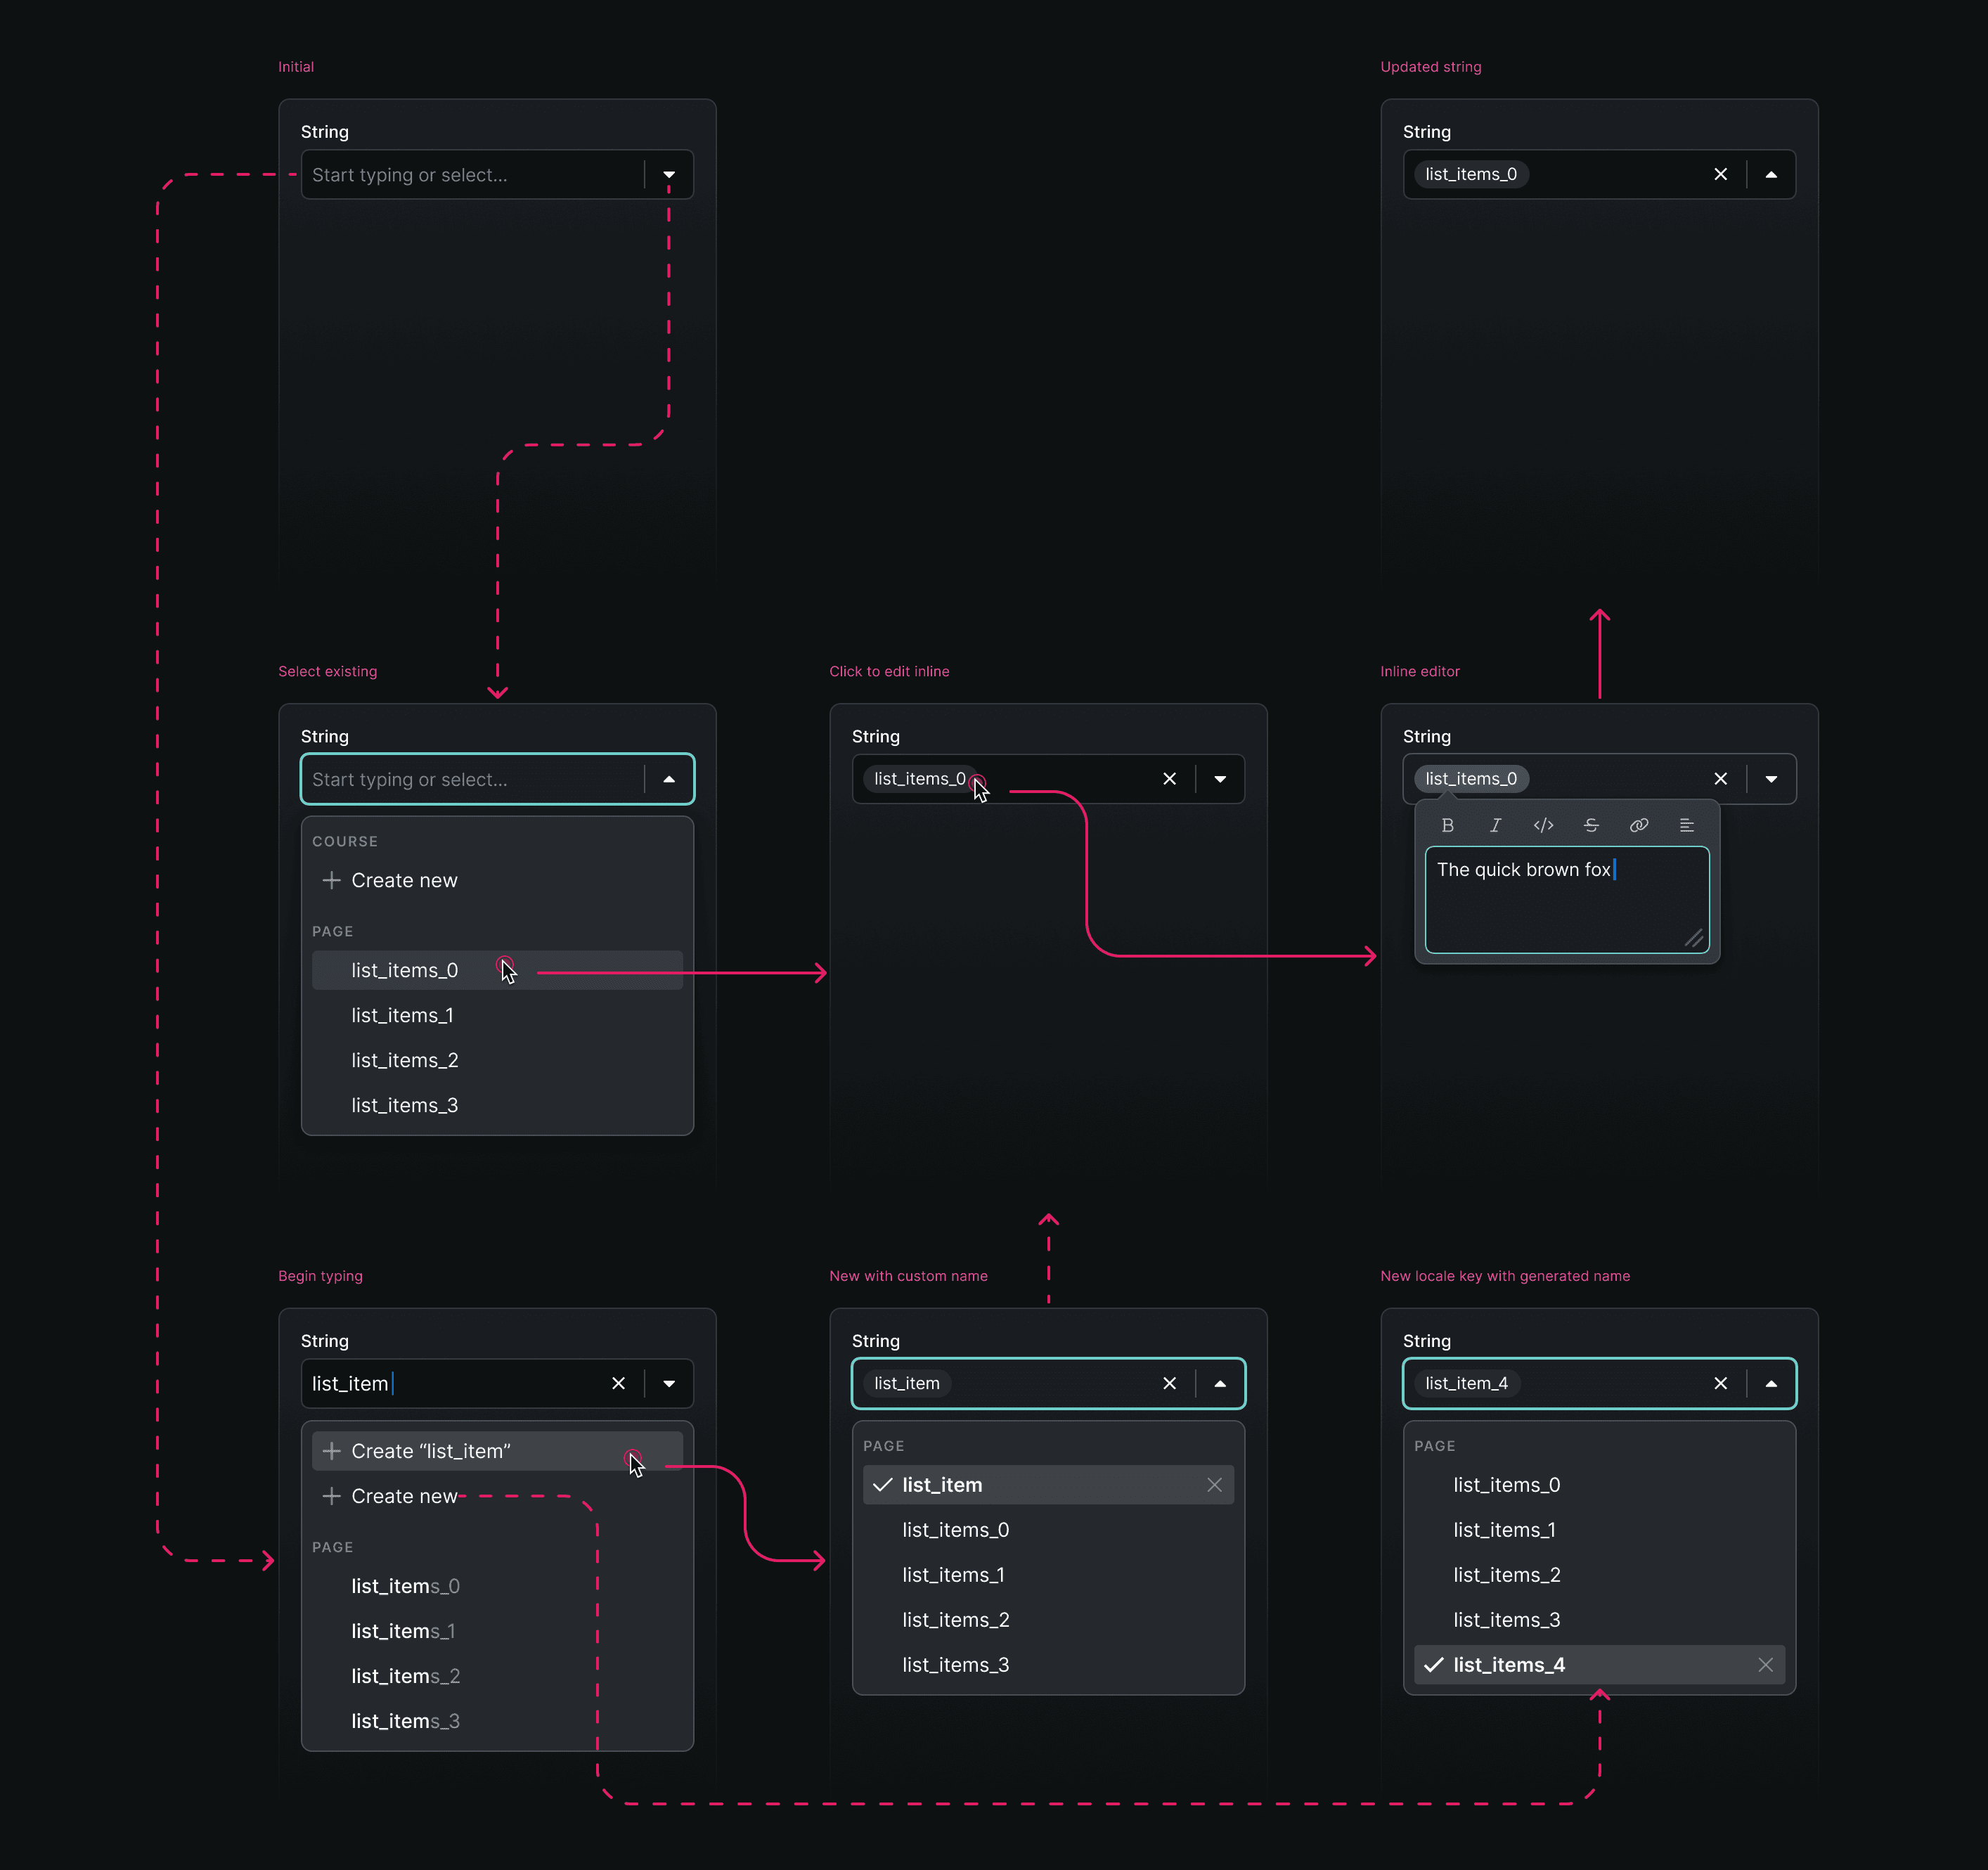Select the checked list_items_4 option
This screenshot has height=1870, width=1988.
[x=1599, y=1665]
